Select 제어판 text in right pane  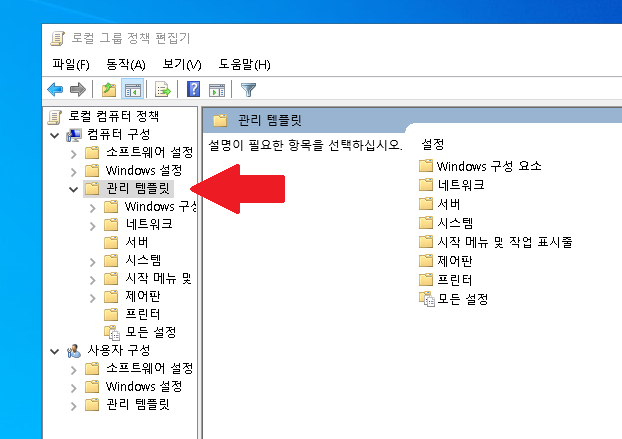pos(455,261)
